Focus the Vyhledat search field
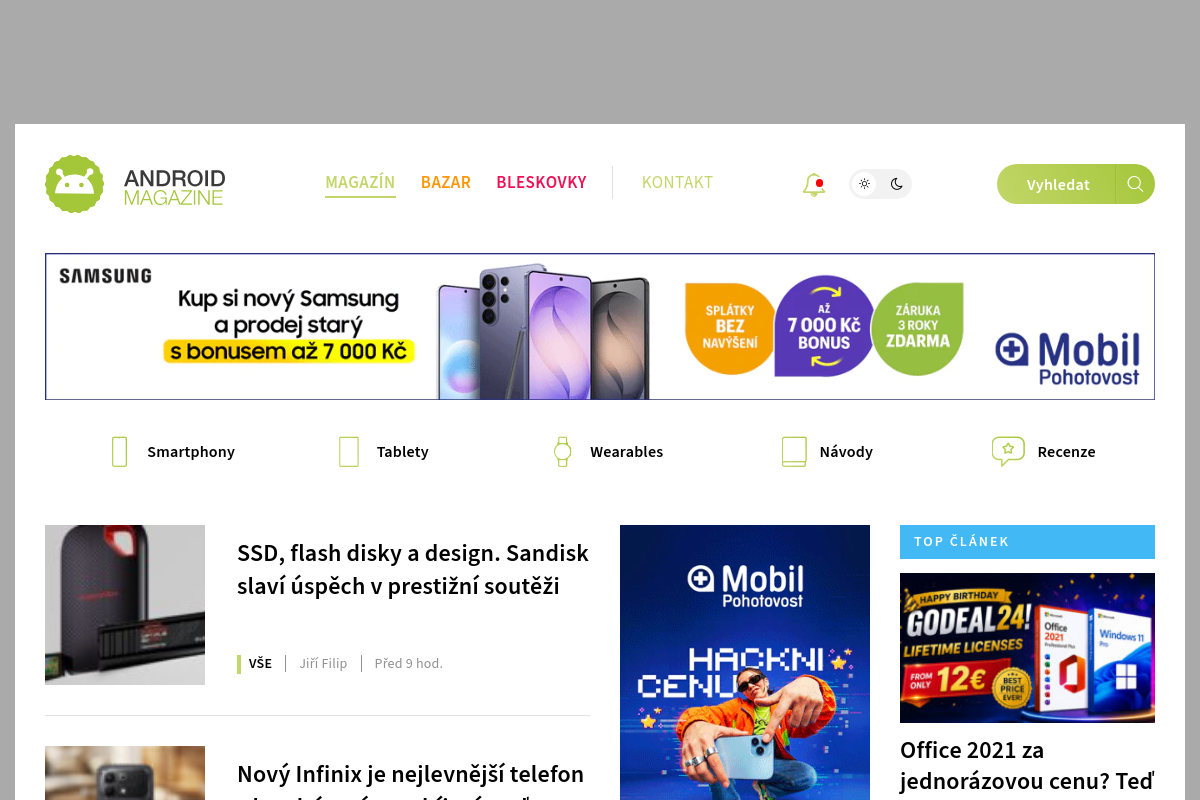This screenshot has height=800, width=1200. point(1057,184)
